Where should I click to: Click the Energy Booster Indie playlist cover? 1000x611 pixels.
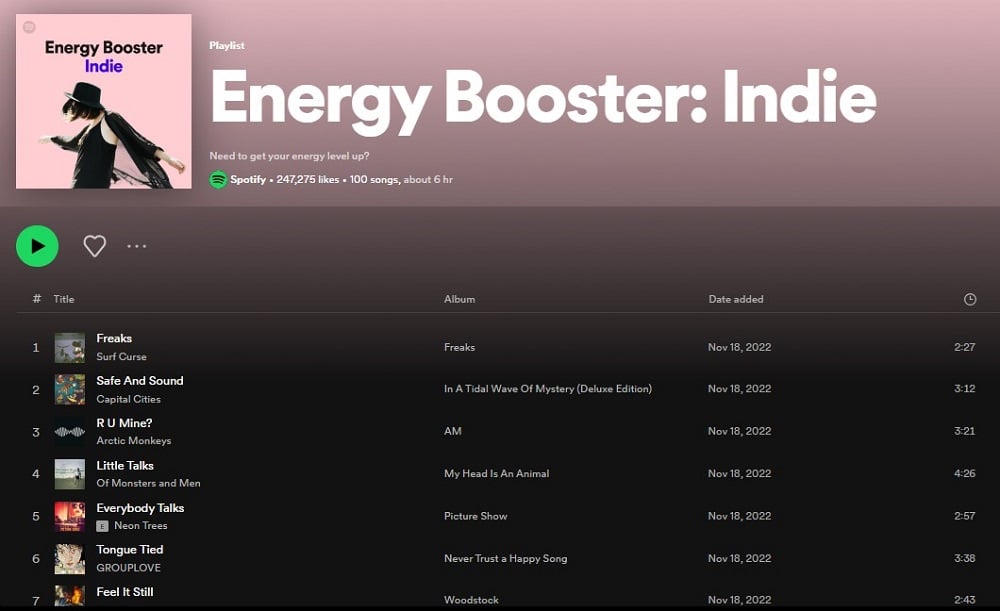click(103, 101)
